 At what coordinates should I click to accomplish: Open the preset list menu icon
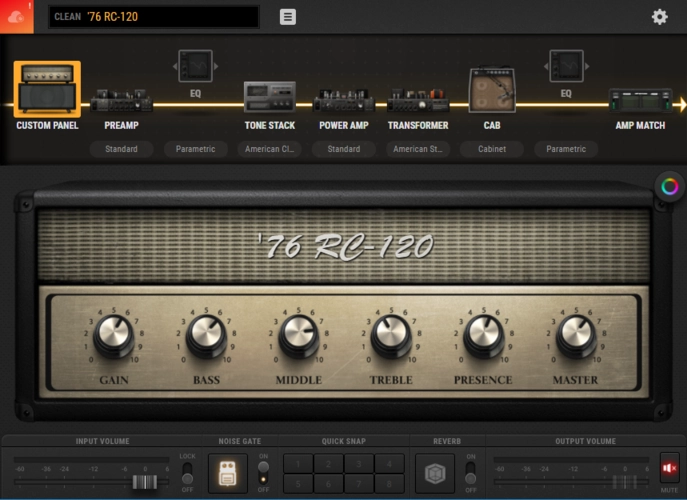point(288,17)
